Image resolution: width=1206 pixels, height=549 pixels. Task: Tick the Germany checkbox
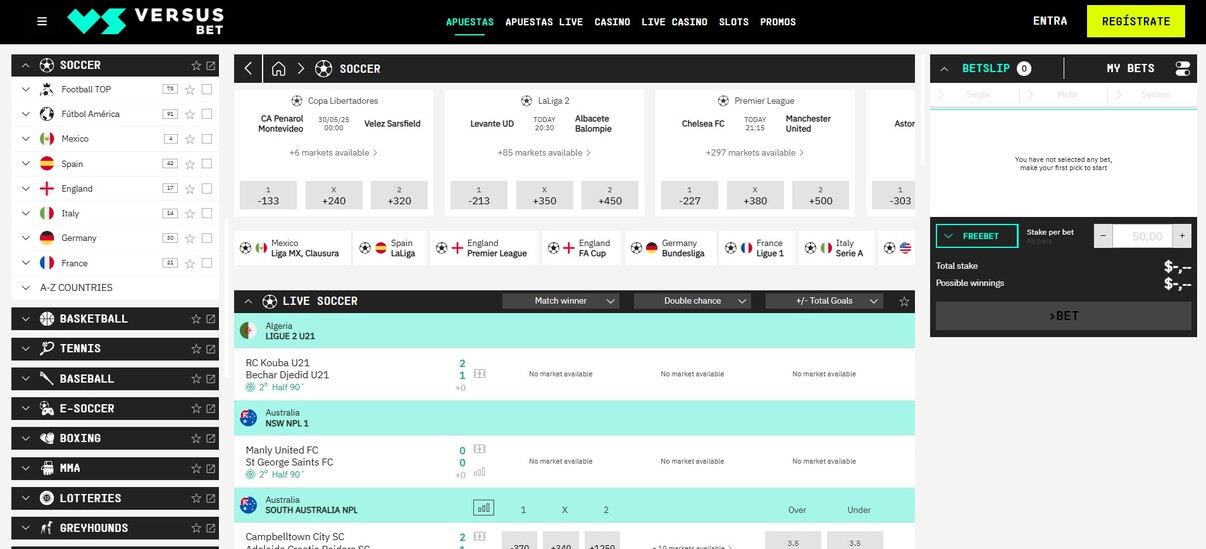(207, 238)
